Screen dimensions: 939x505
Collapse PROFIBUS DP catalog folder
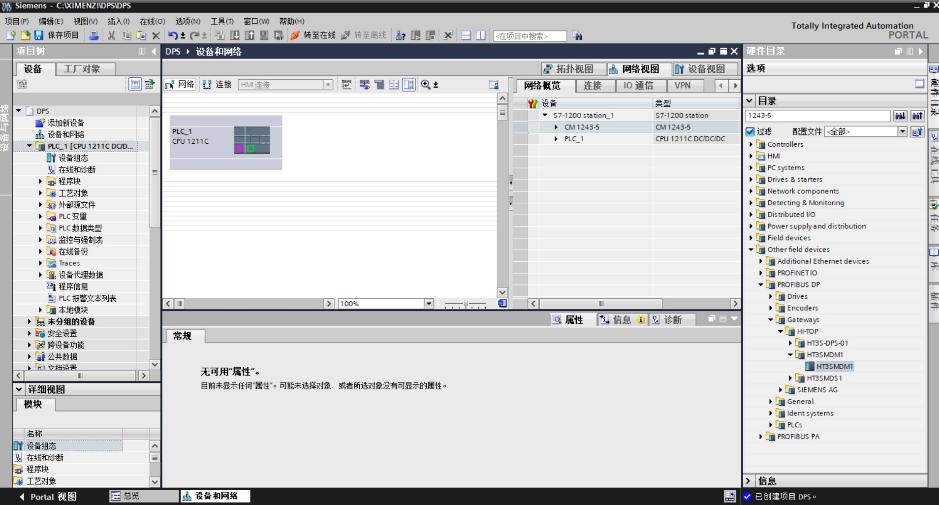pos(761,285)
